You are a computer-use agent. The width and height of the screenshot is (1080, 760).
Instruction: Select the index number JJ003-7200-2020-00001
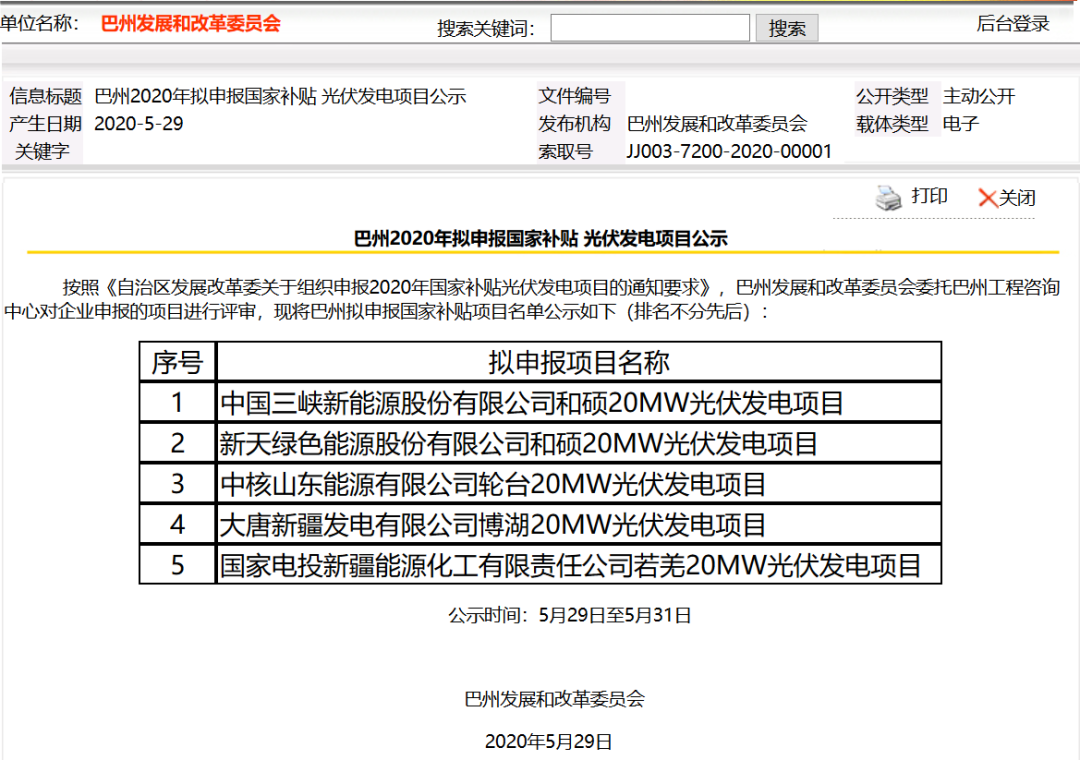point(729,152)
